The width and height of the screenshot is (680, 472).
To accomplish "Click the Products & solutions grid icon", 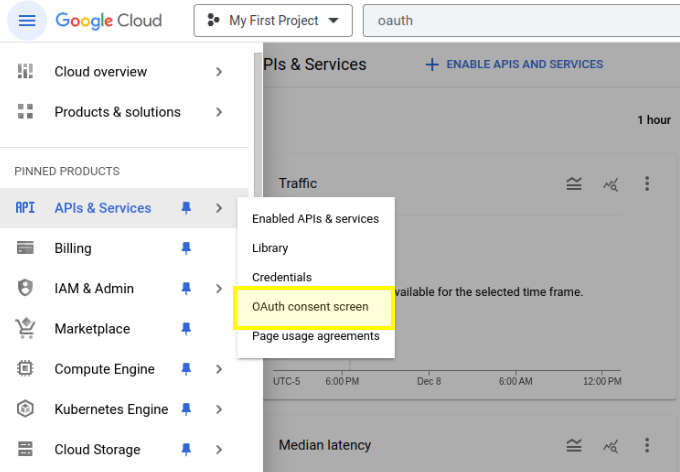I will 25,111.
